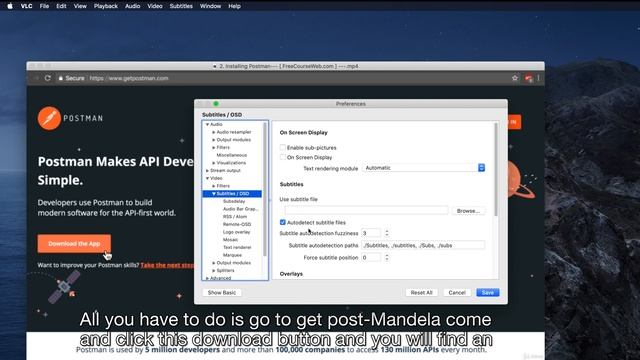Click the category tree scrollbar

point(265,190)
